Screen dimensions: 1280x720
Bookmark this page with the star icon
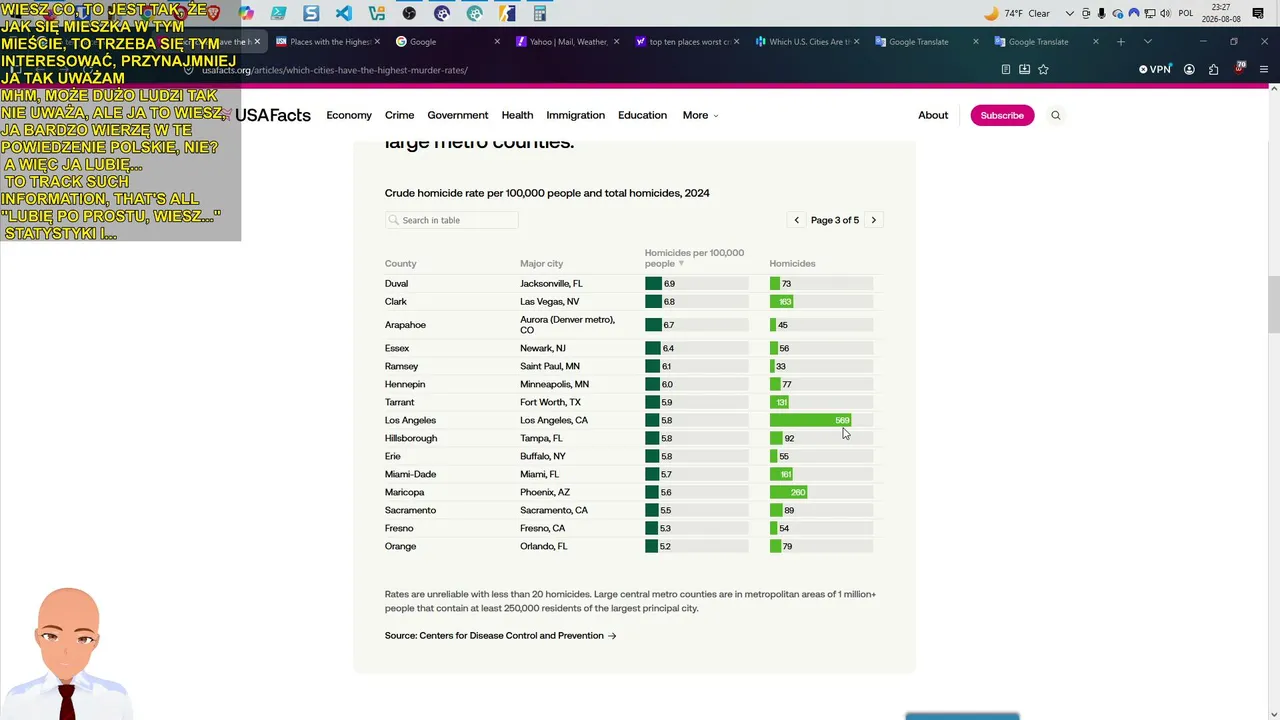tap(1043, 69)
